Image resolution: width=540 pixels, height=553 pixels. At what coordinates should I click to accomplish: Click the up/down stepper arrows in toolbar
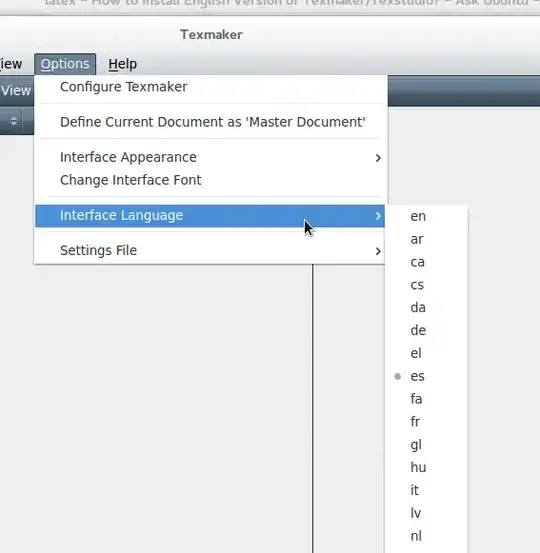pyautogui.click(x=13, y=121)
